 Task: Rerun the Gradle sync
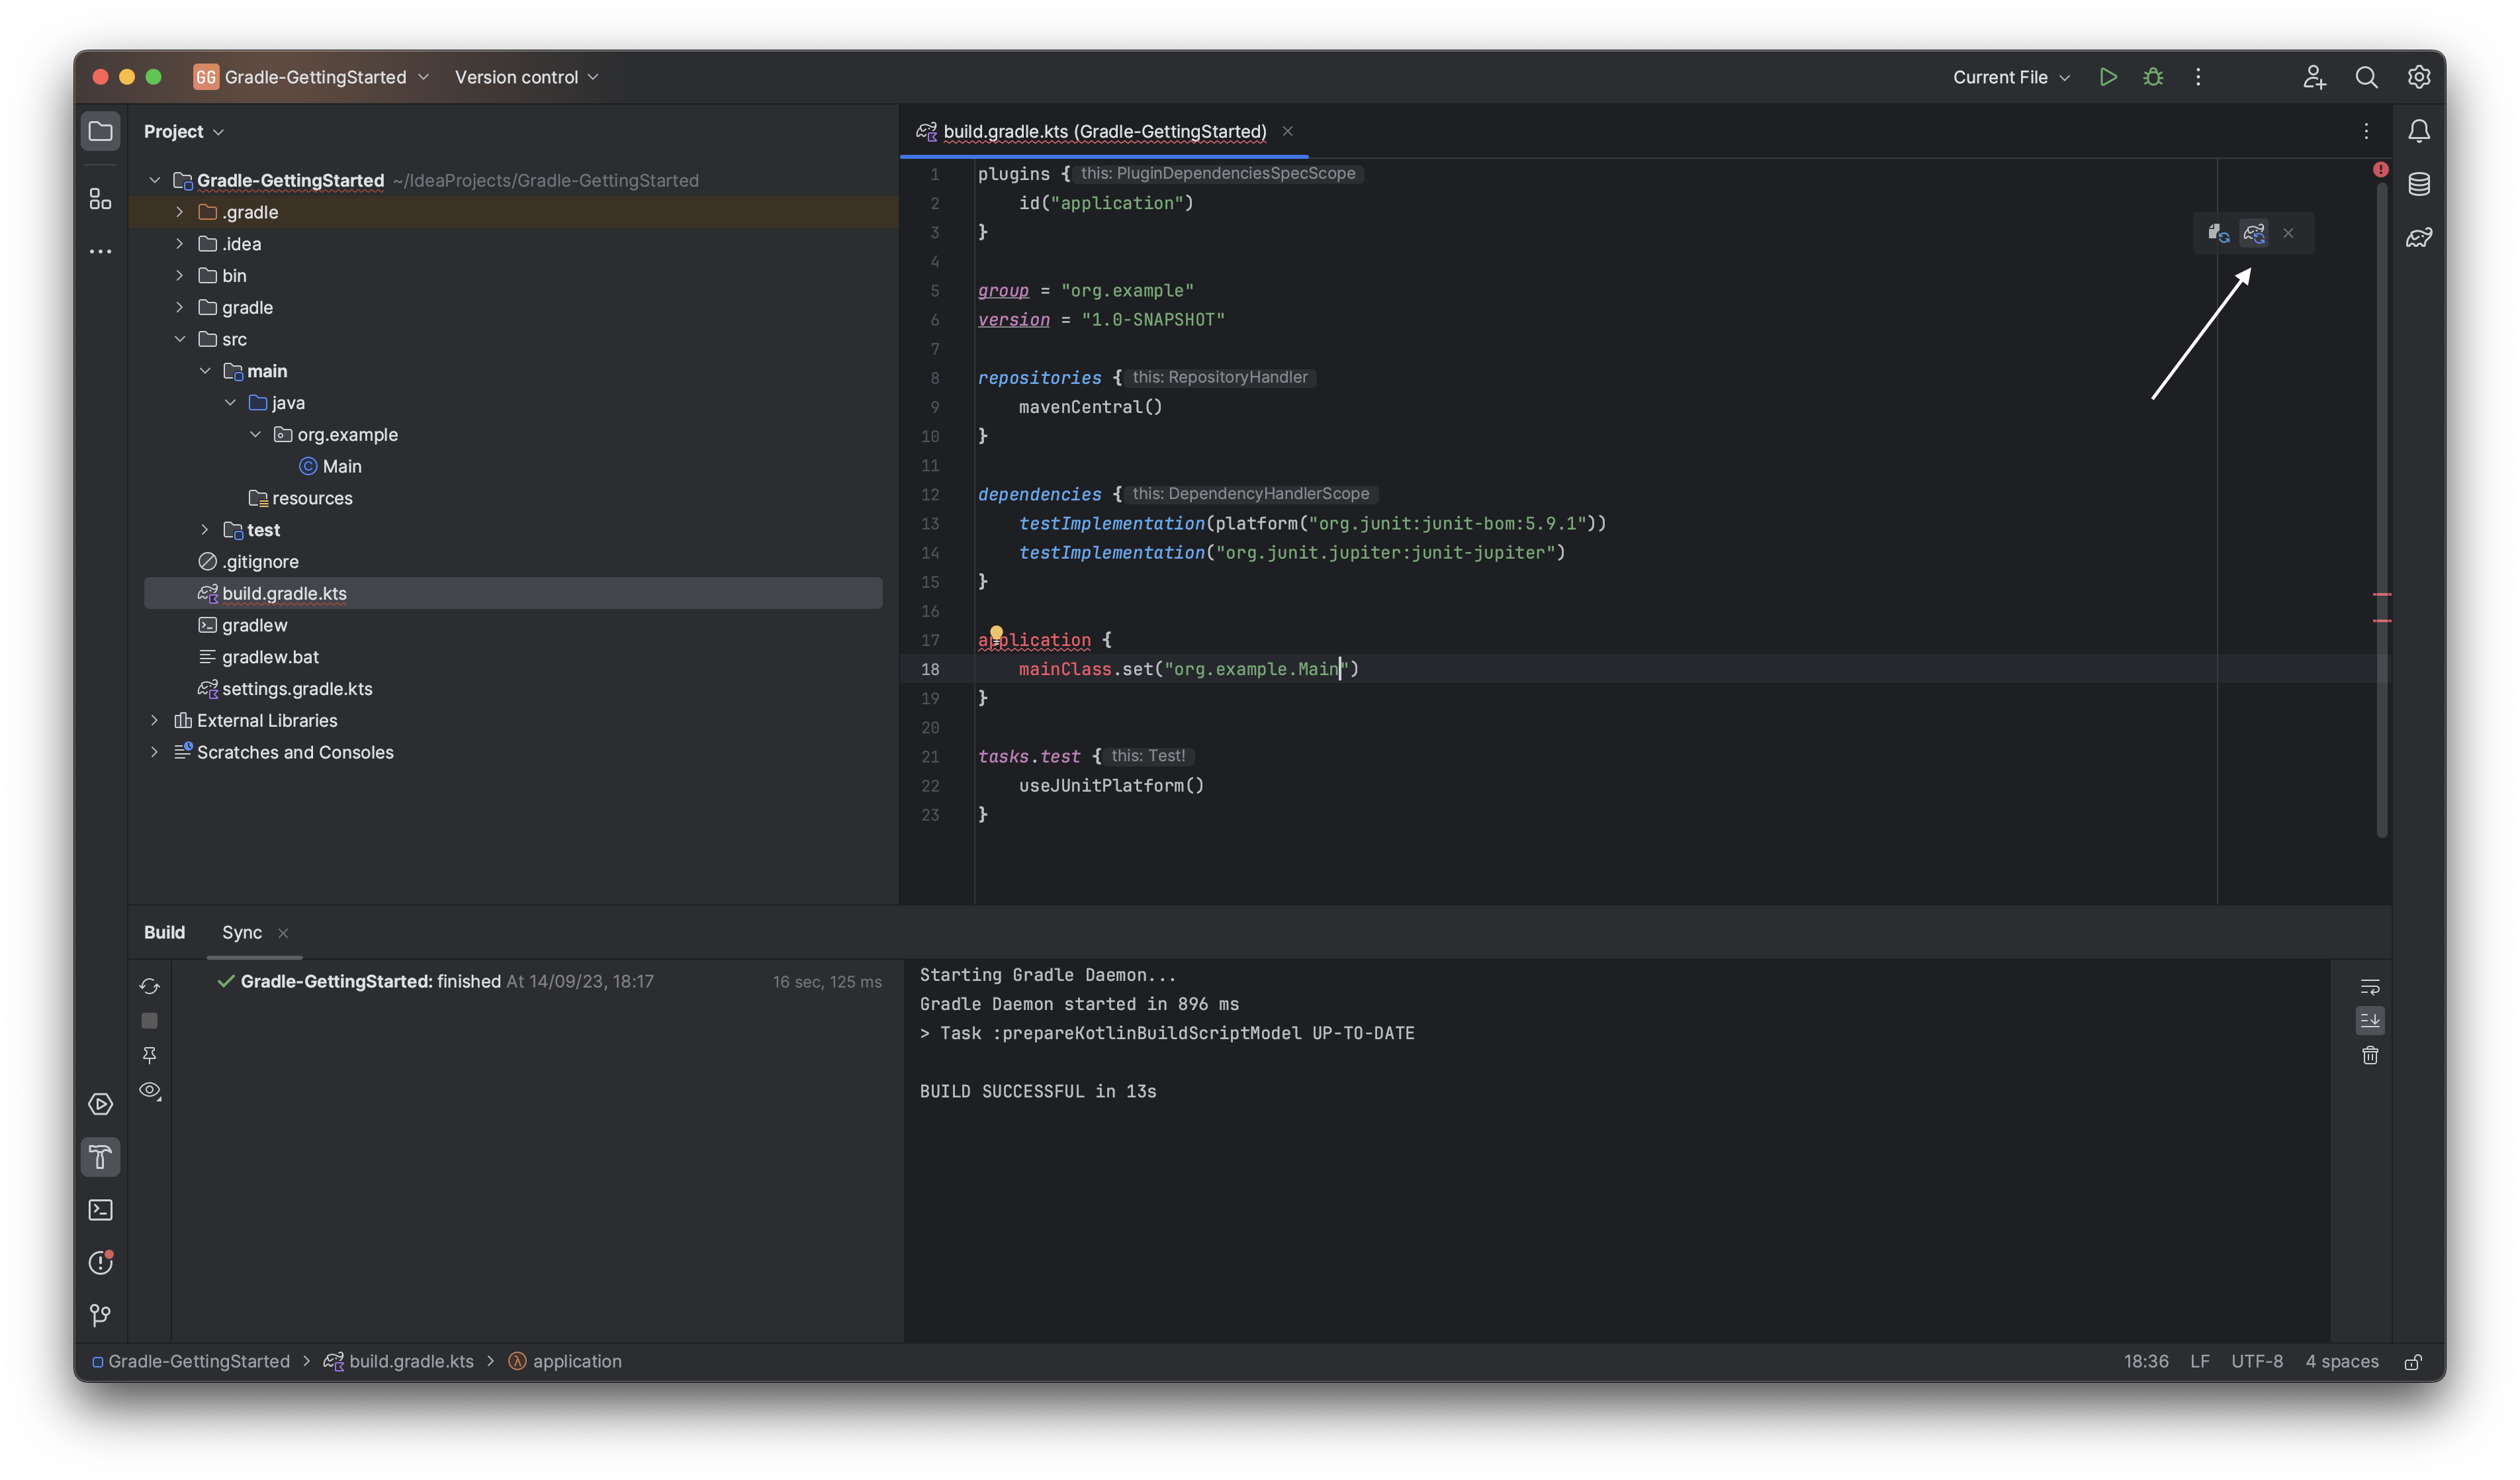tap(150, 986)
